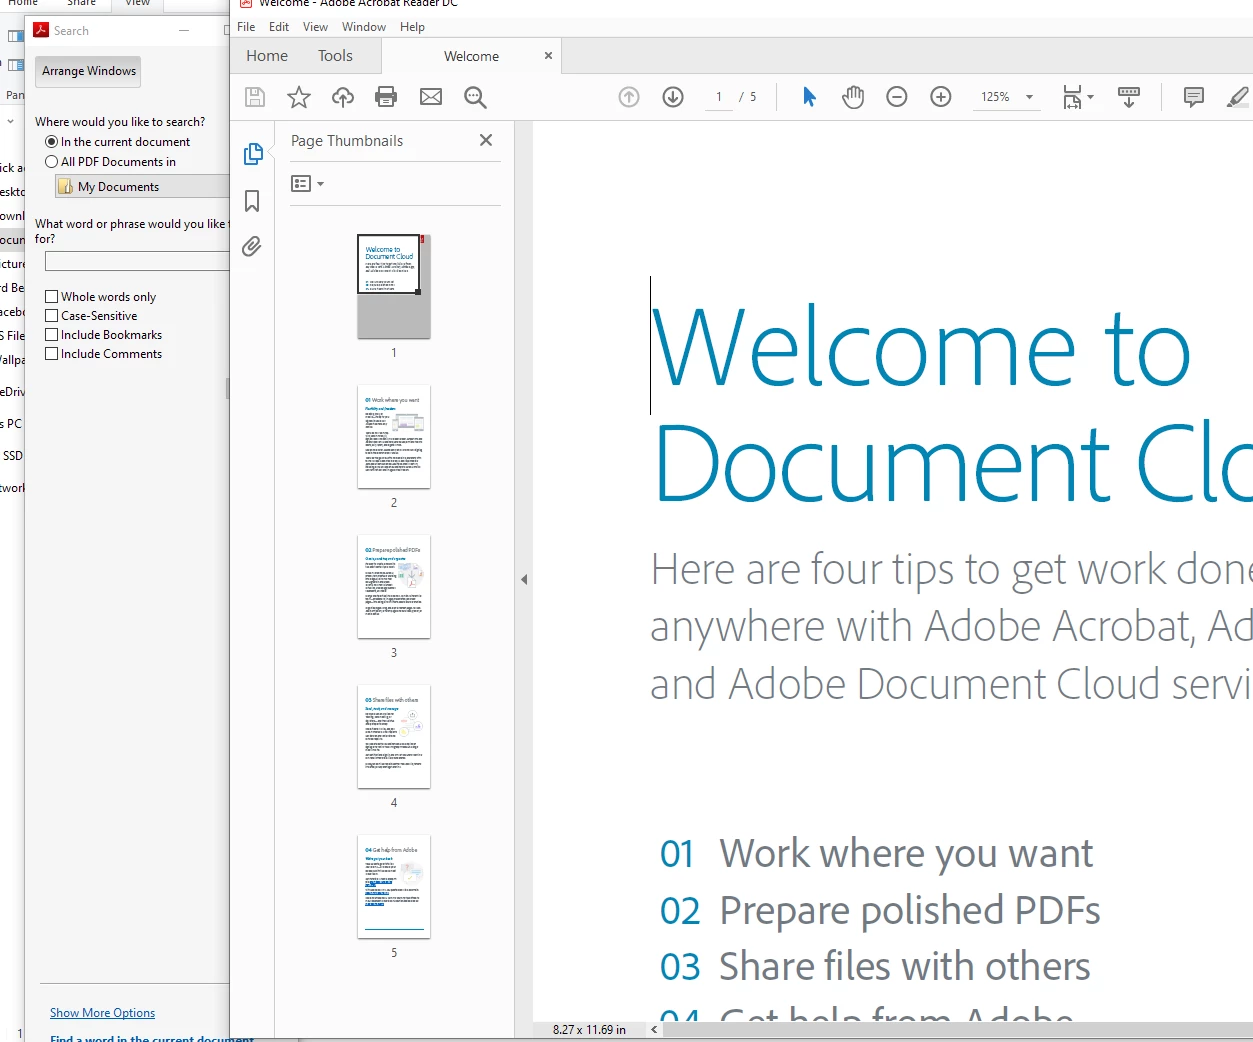Enable Whole words only checkbox
1253x1042 pixels.
(x=52, y=297)
